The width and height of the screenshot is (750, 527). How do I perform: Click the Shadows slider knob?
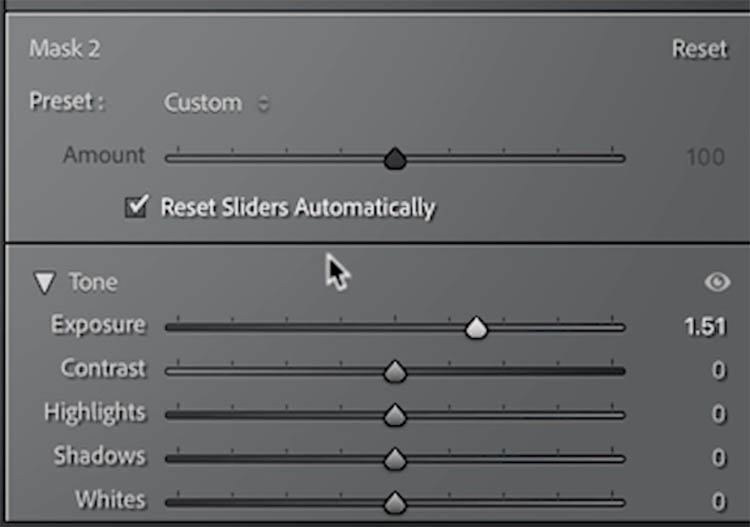395,459
